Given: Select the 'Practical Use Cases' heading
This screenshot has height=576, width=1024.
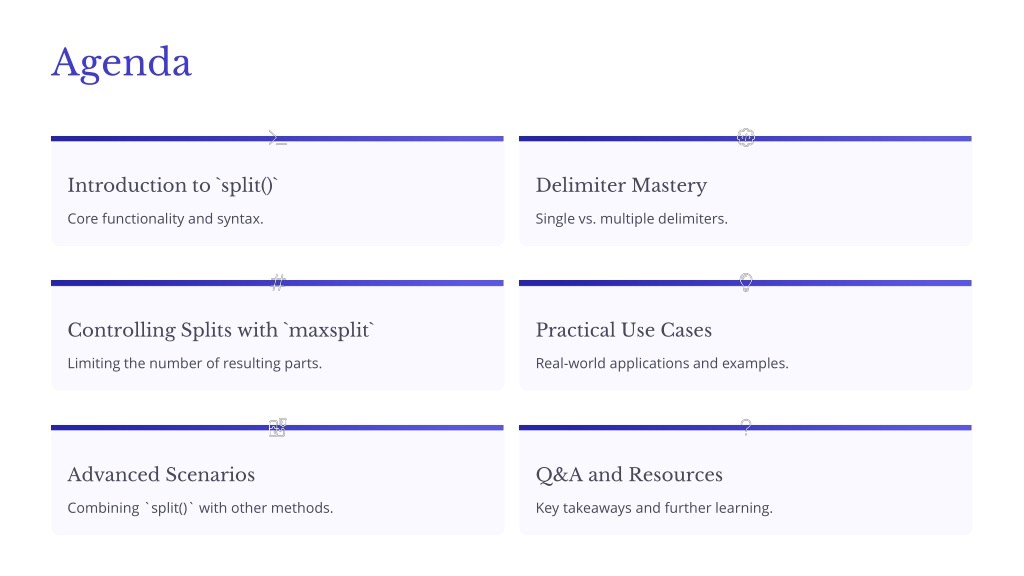Looking at the screenshot, I should [624, 330].
